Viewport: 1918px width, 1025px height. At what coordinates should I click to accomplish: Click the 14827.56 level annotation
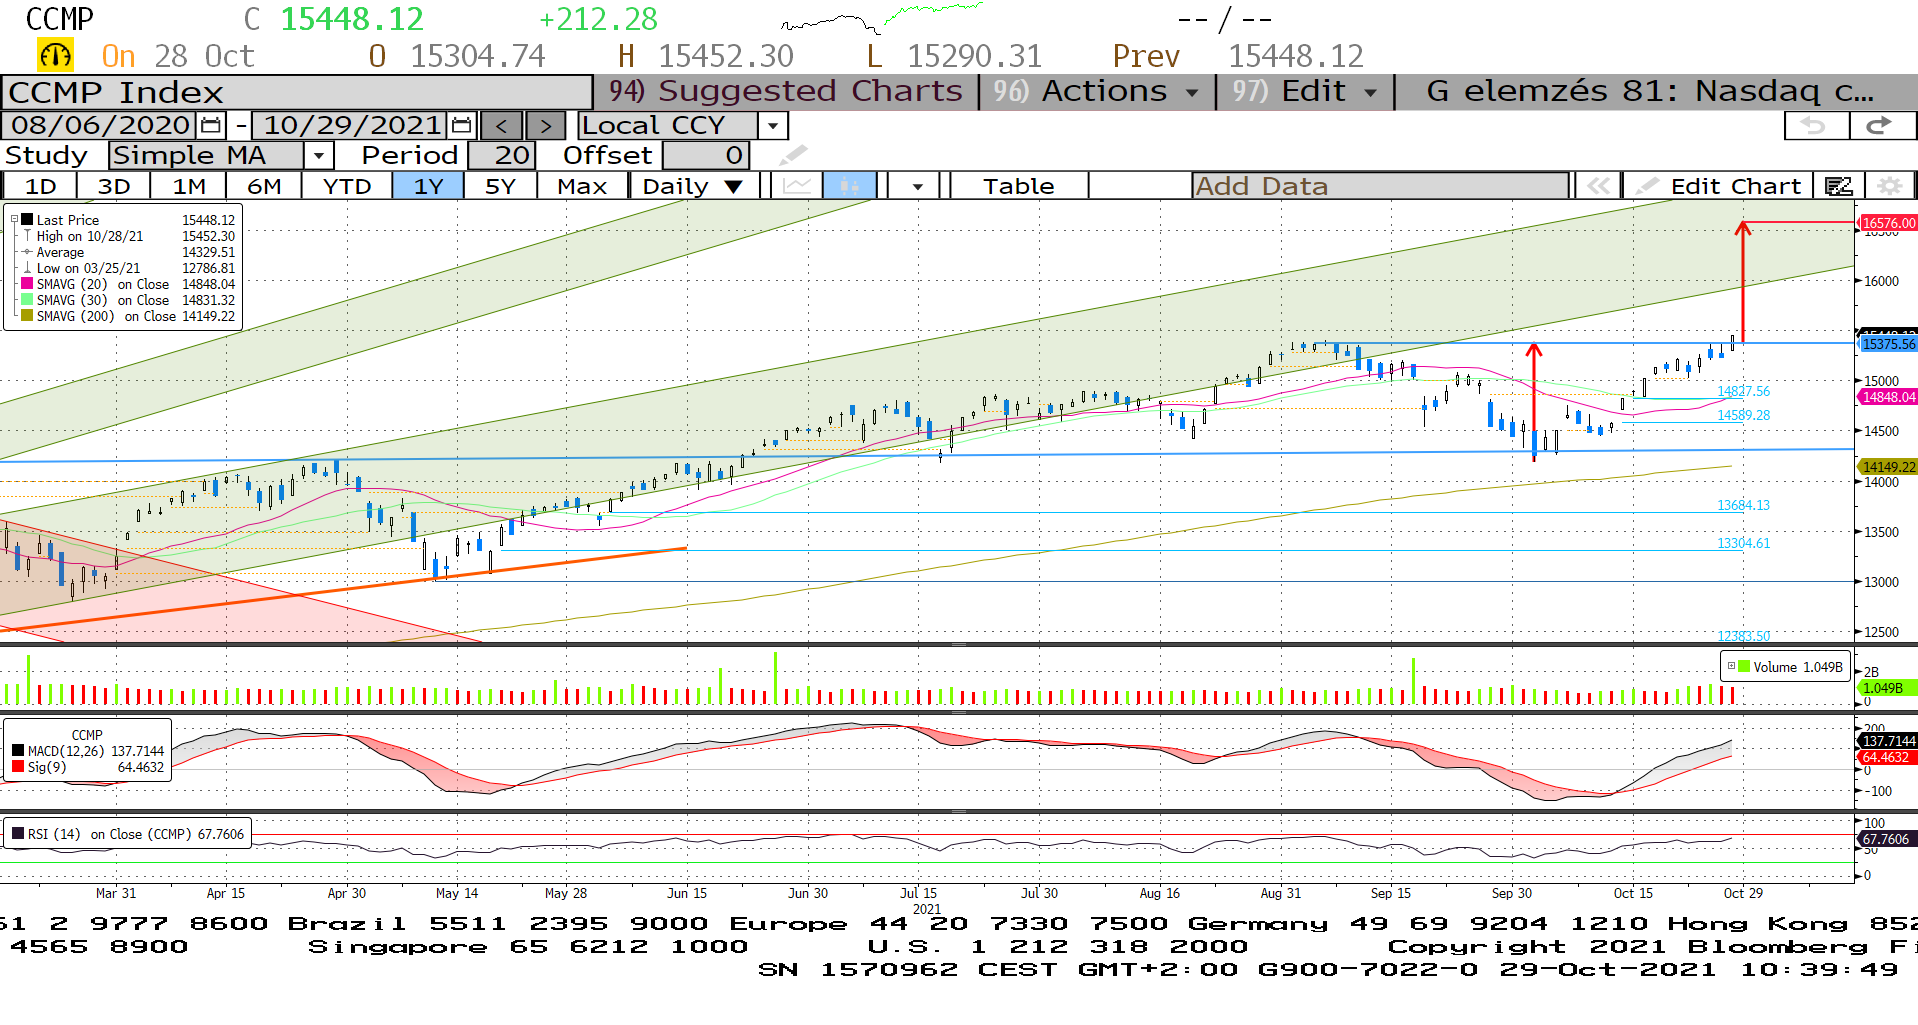tap(1743, 391)
